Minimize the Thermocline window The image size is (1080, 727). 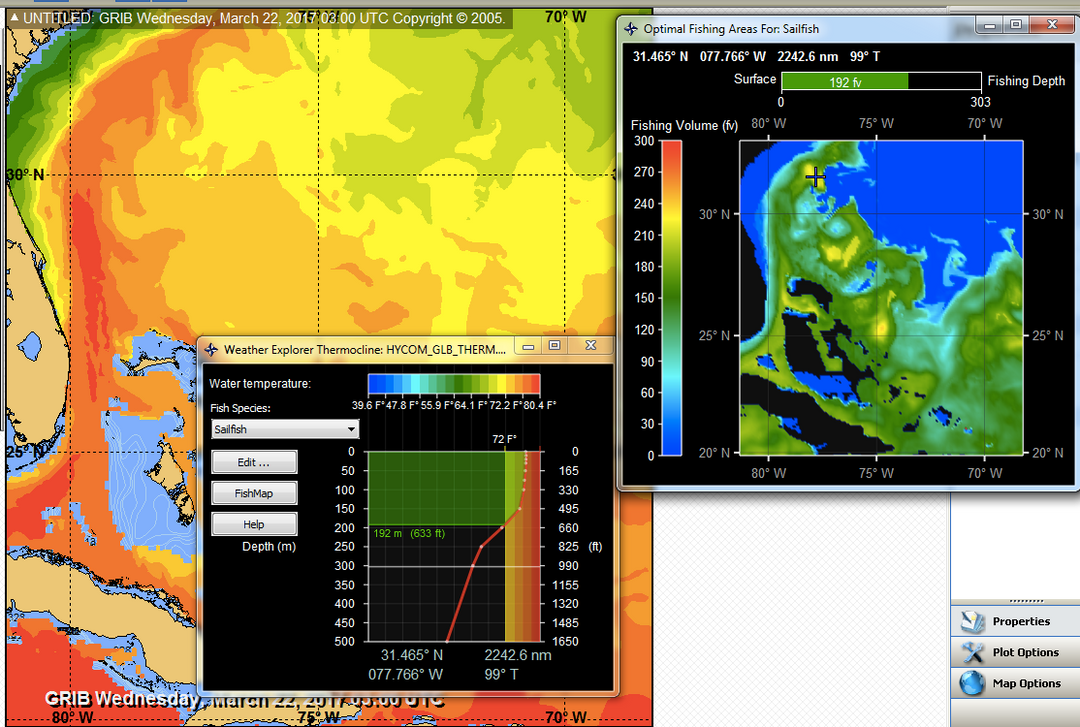527,345
